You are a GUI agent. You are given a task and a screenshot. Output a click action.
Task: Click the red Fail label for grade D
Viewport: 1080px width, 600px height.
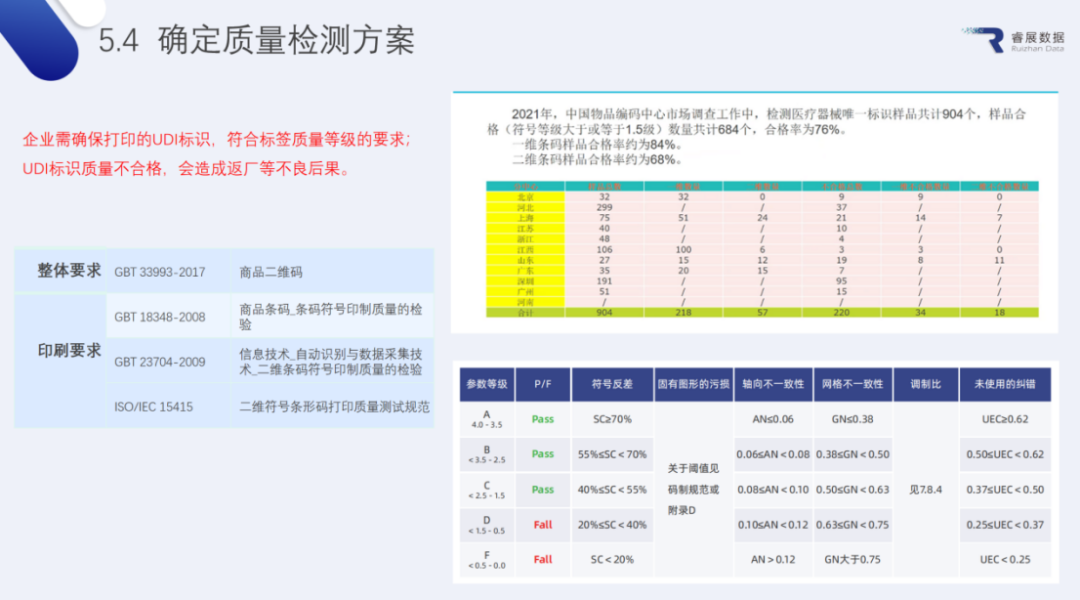click(x=542, y=524)
